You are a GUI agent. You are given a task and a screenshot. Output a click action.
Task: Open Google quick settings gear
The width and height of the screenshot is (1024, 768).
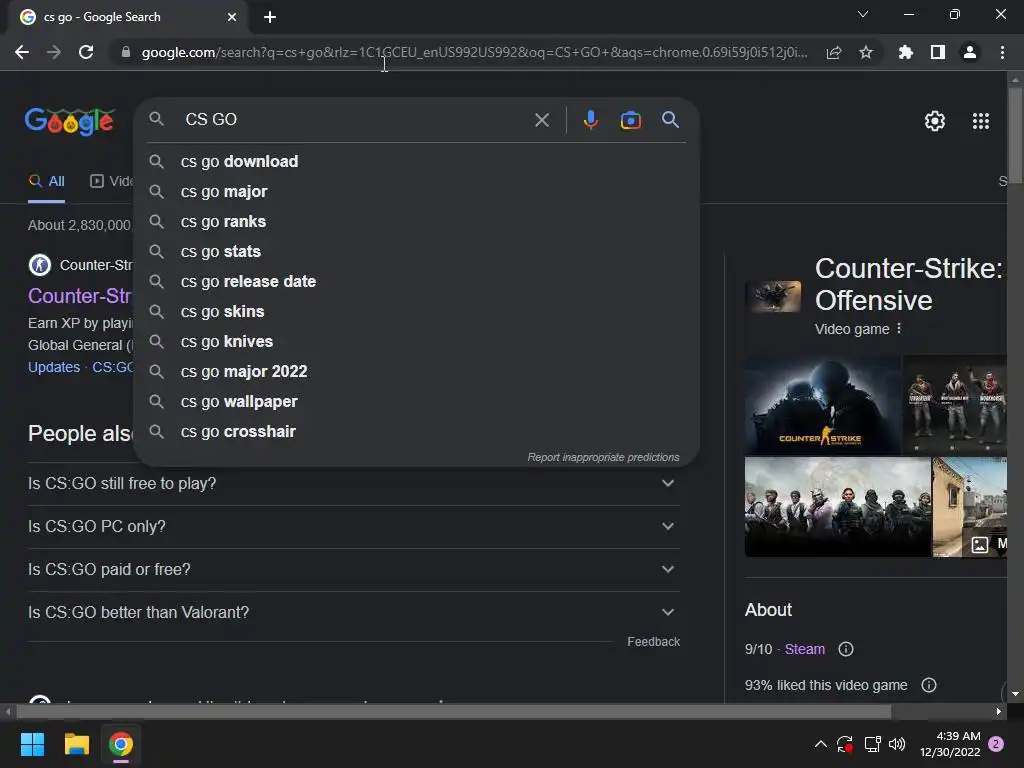pyautogui.click(x=935, y=121)
